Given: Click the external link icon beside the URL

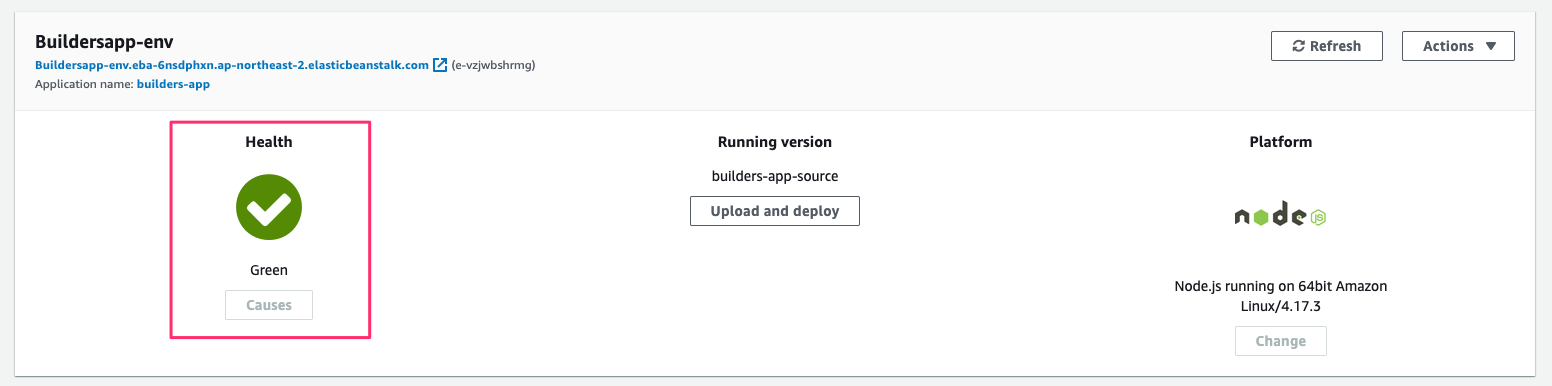Looking at the screenshot, I should coord(440,65).
